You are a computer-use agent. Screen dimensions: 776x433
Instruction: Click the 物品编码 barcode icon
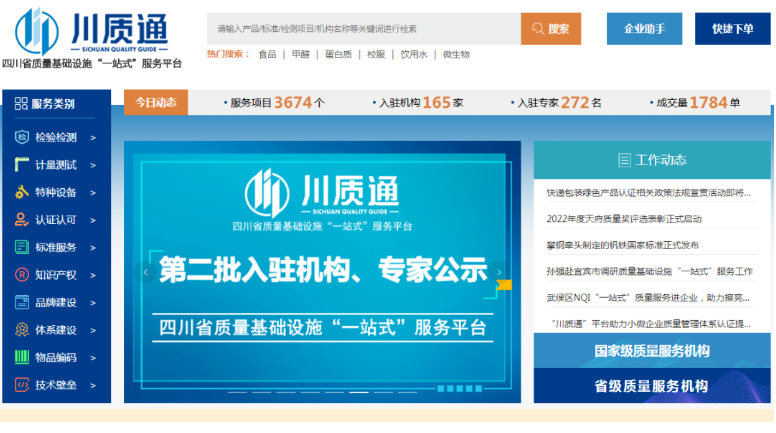click(21, 357)
